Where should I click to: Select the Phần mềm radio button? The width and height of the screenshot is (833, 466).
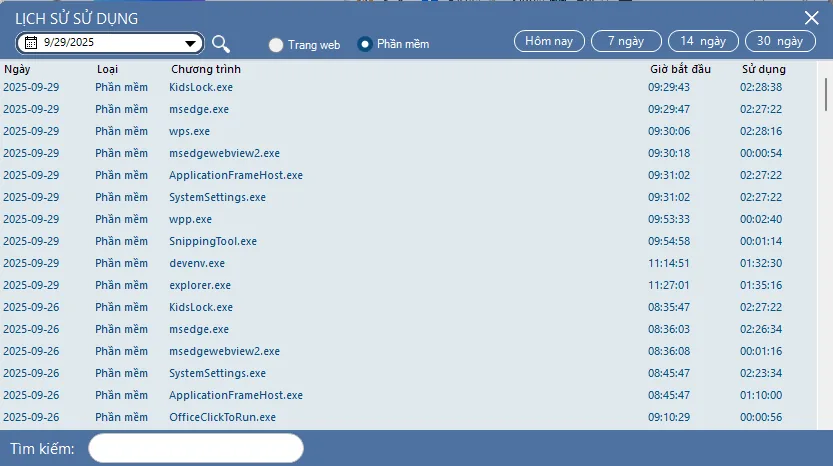click(364, 45)
